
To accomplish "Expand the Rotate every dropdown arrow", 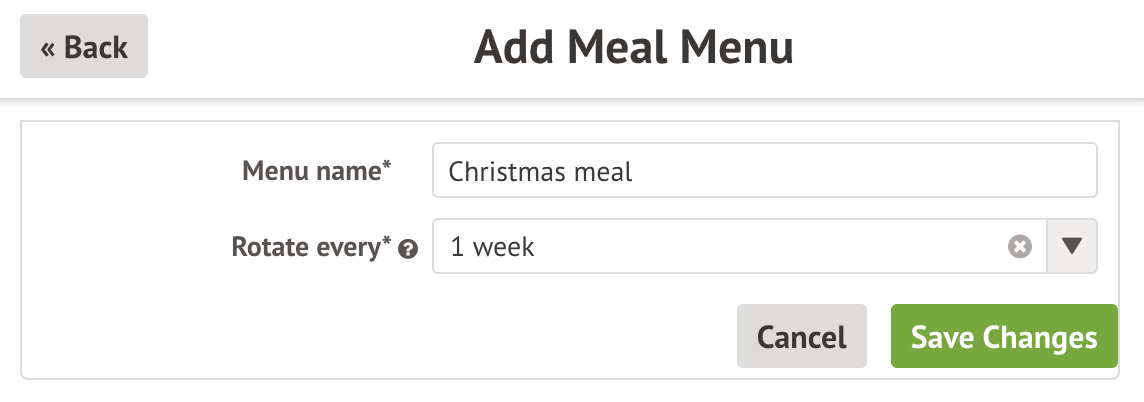I will pyautogui.click(x=1071, y=247).
